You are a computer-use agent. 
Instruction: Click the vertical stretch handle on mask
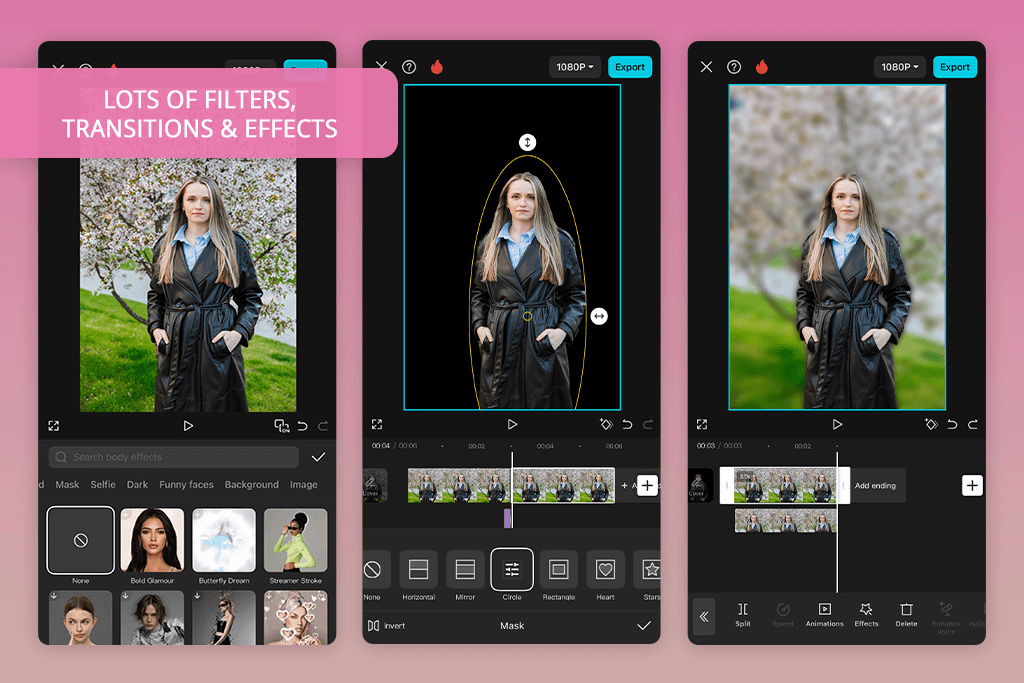(x=527, y=142)
